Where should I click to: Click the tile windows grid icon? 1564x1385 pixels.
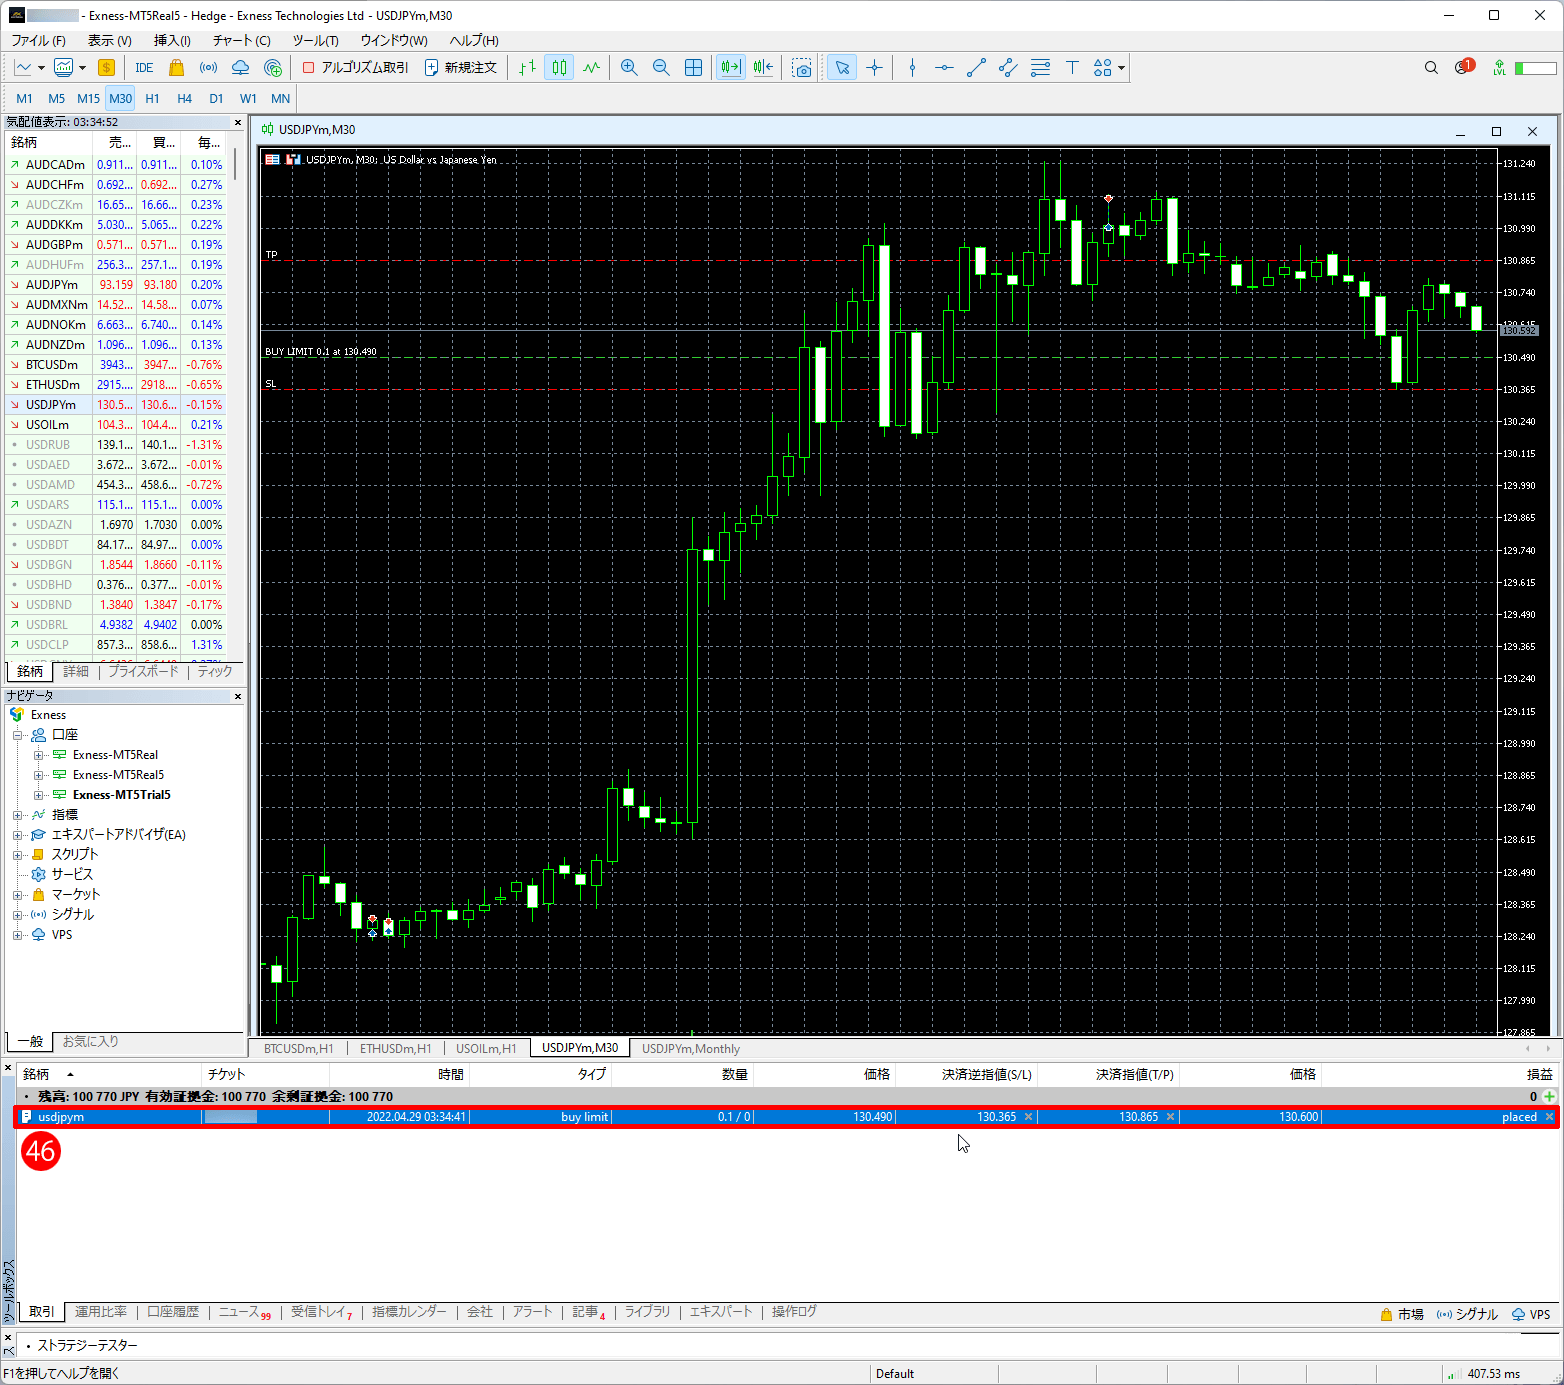tap(693, 67)
